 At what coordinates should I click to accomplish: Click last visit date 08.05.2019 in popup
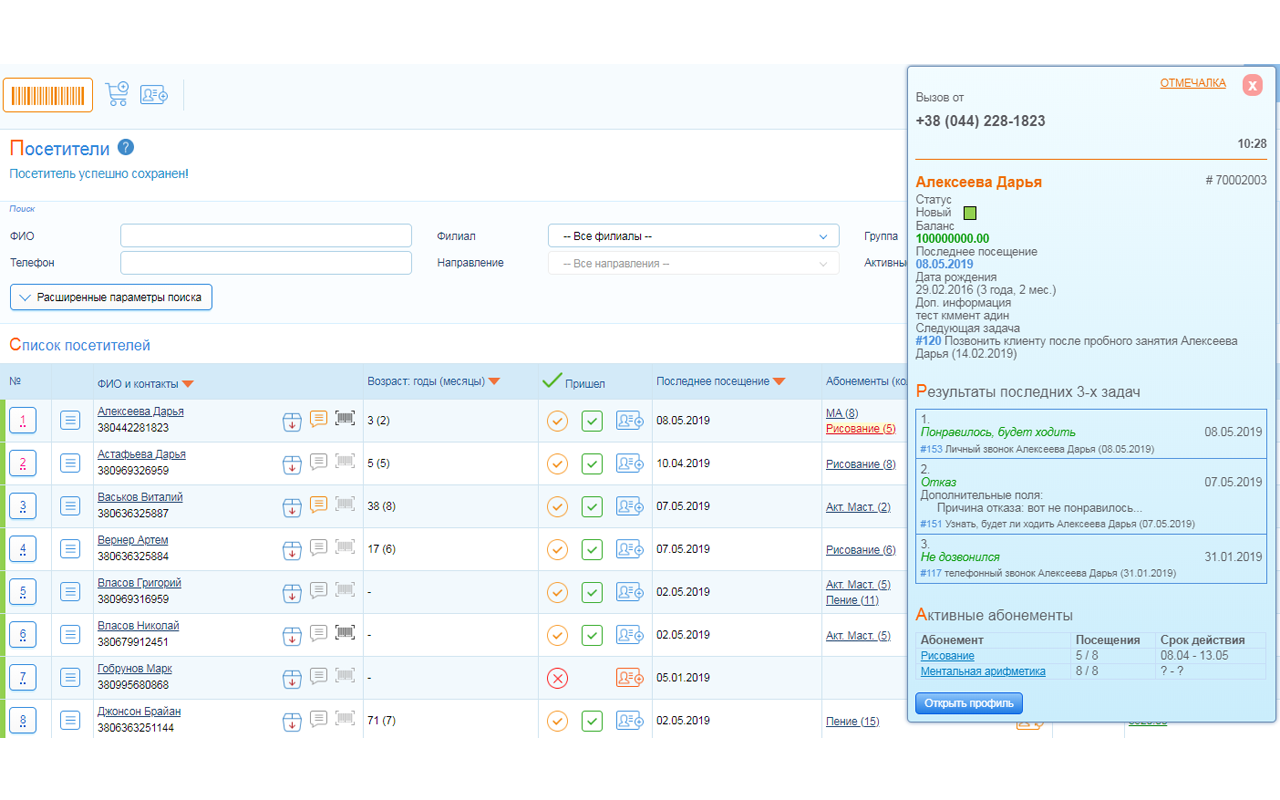[944, 265]
